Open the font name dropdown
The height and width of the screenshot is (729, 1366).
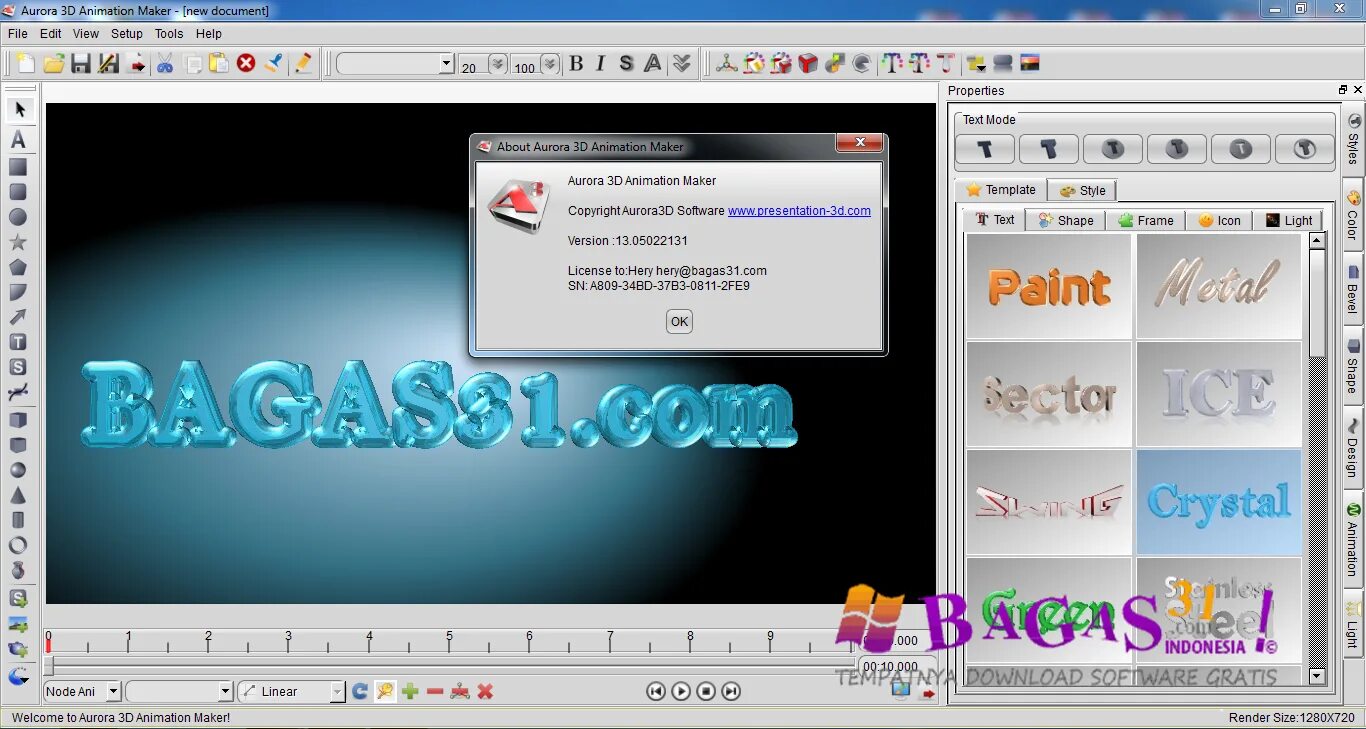(x=446, y=64)
